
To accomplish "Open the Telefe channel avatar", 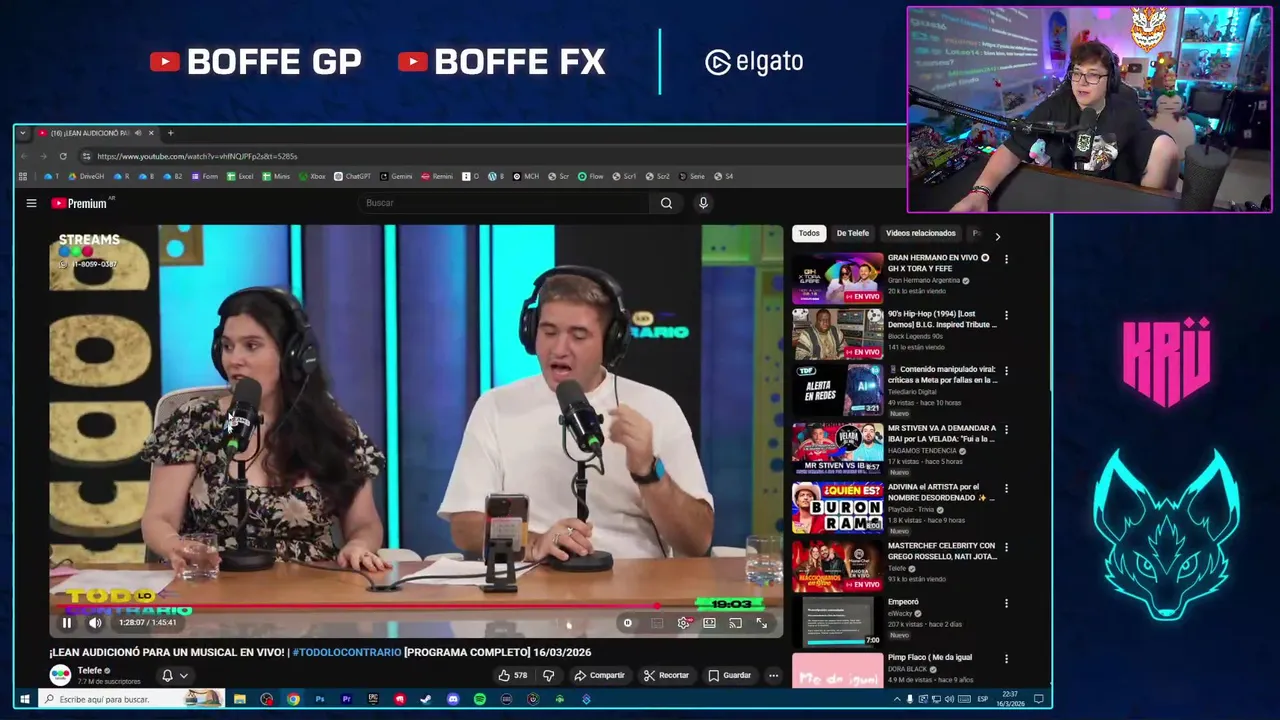I will pos(61,675).
